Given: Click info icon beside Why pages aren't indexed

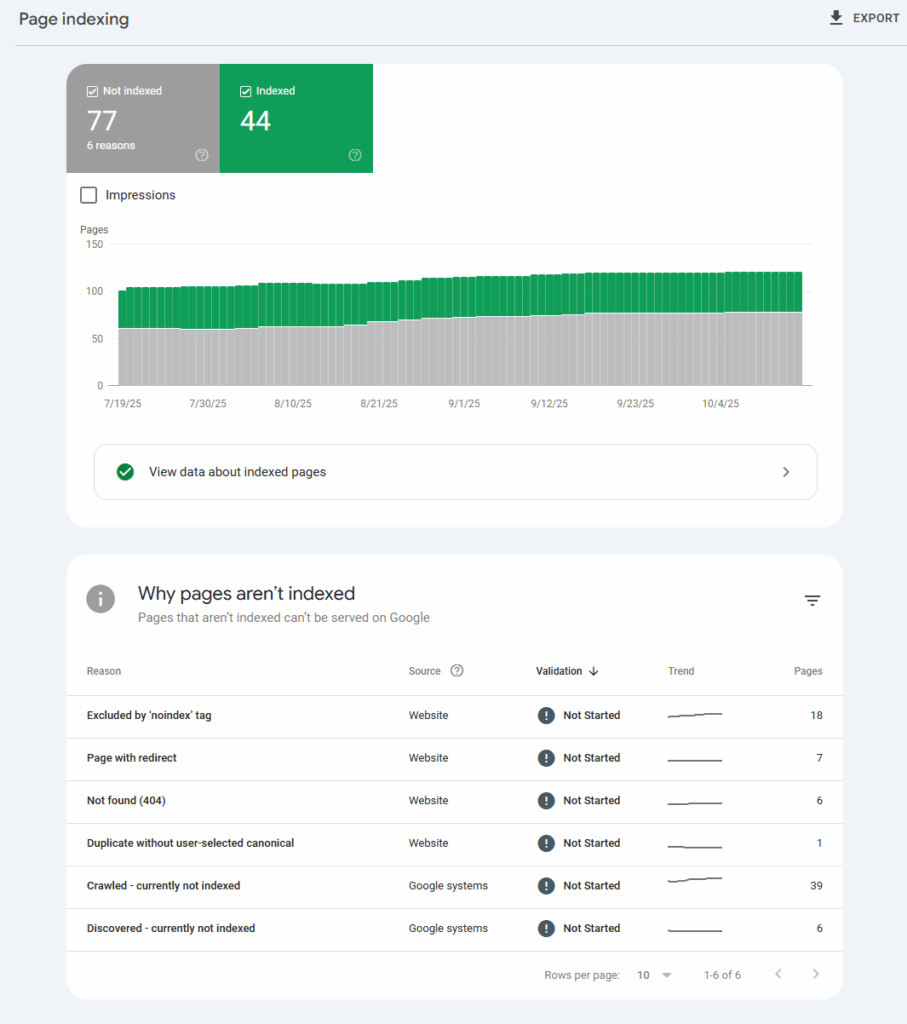Looking at the screenshot, I should coord(100,599).
